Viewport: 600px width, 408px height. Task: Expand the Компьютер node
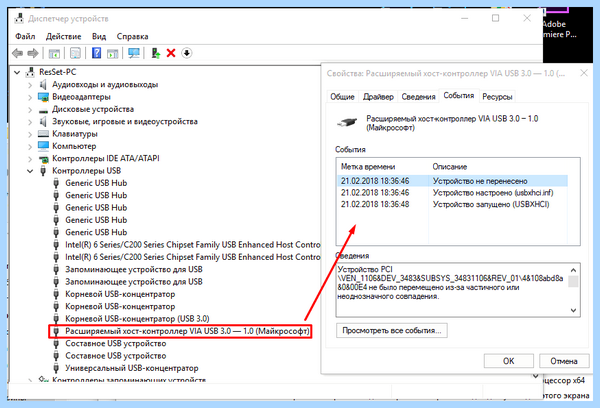[30, 146]
